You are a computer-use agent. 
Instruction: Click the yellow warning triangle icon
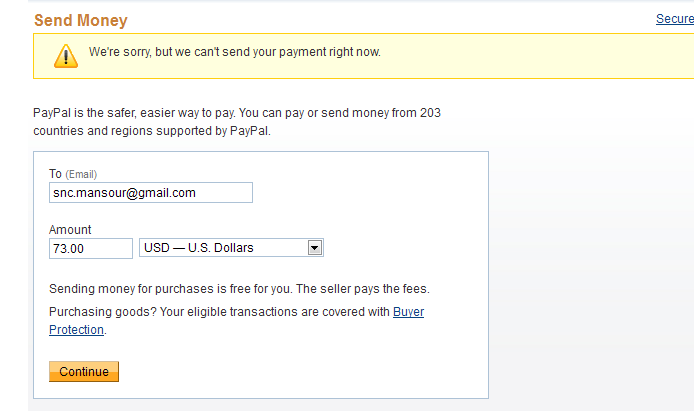pyautogui.click(x=66, y=56)
